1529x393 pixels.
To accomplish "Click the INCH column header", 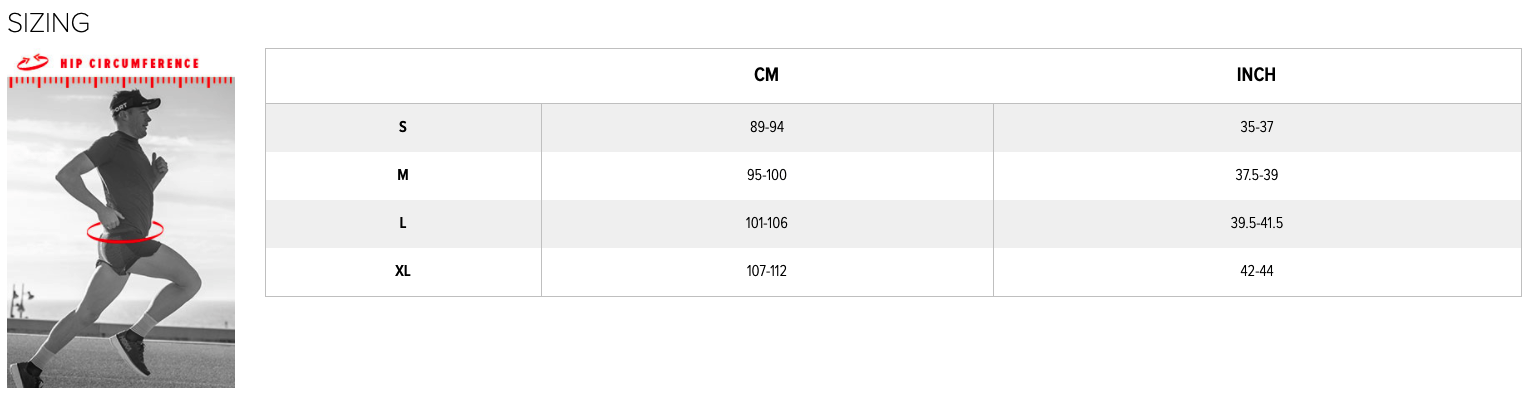I will (1256, 75).
